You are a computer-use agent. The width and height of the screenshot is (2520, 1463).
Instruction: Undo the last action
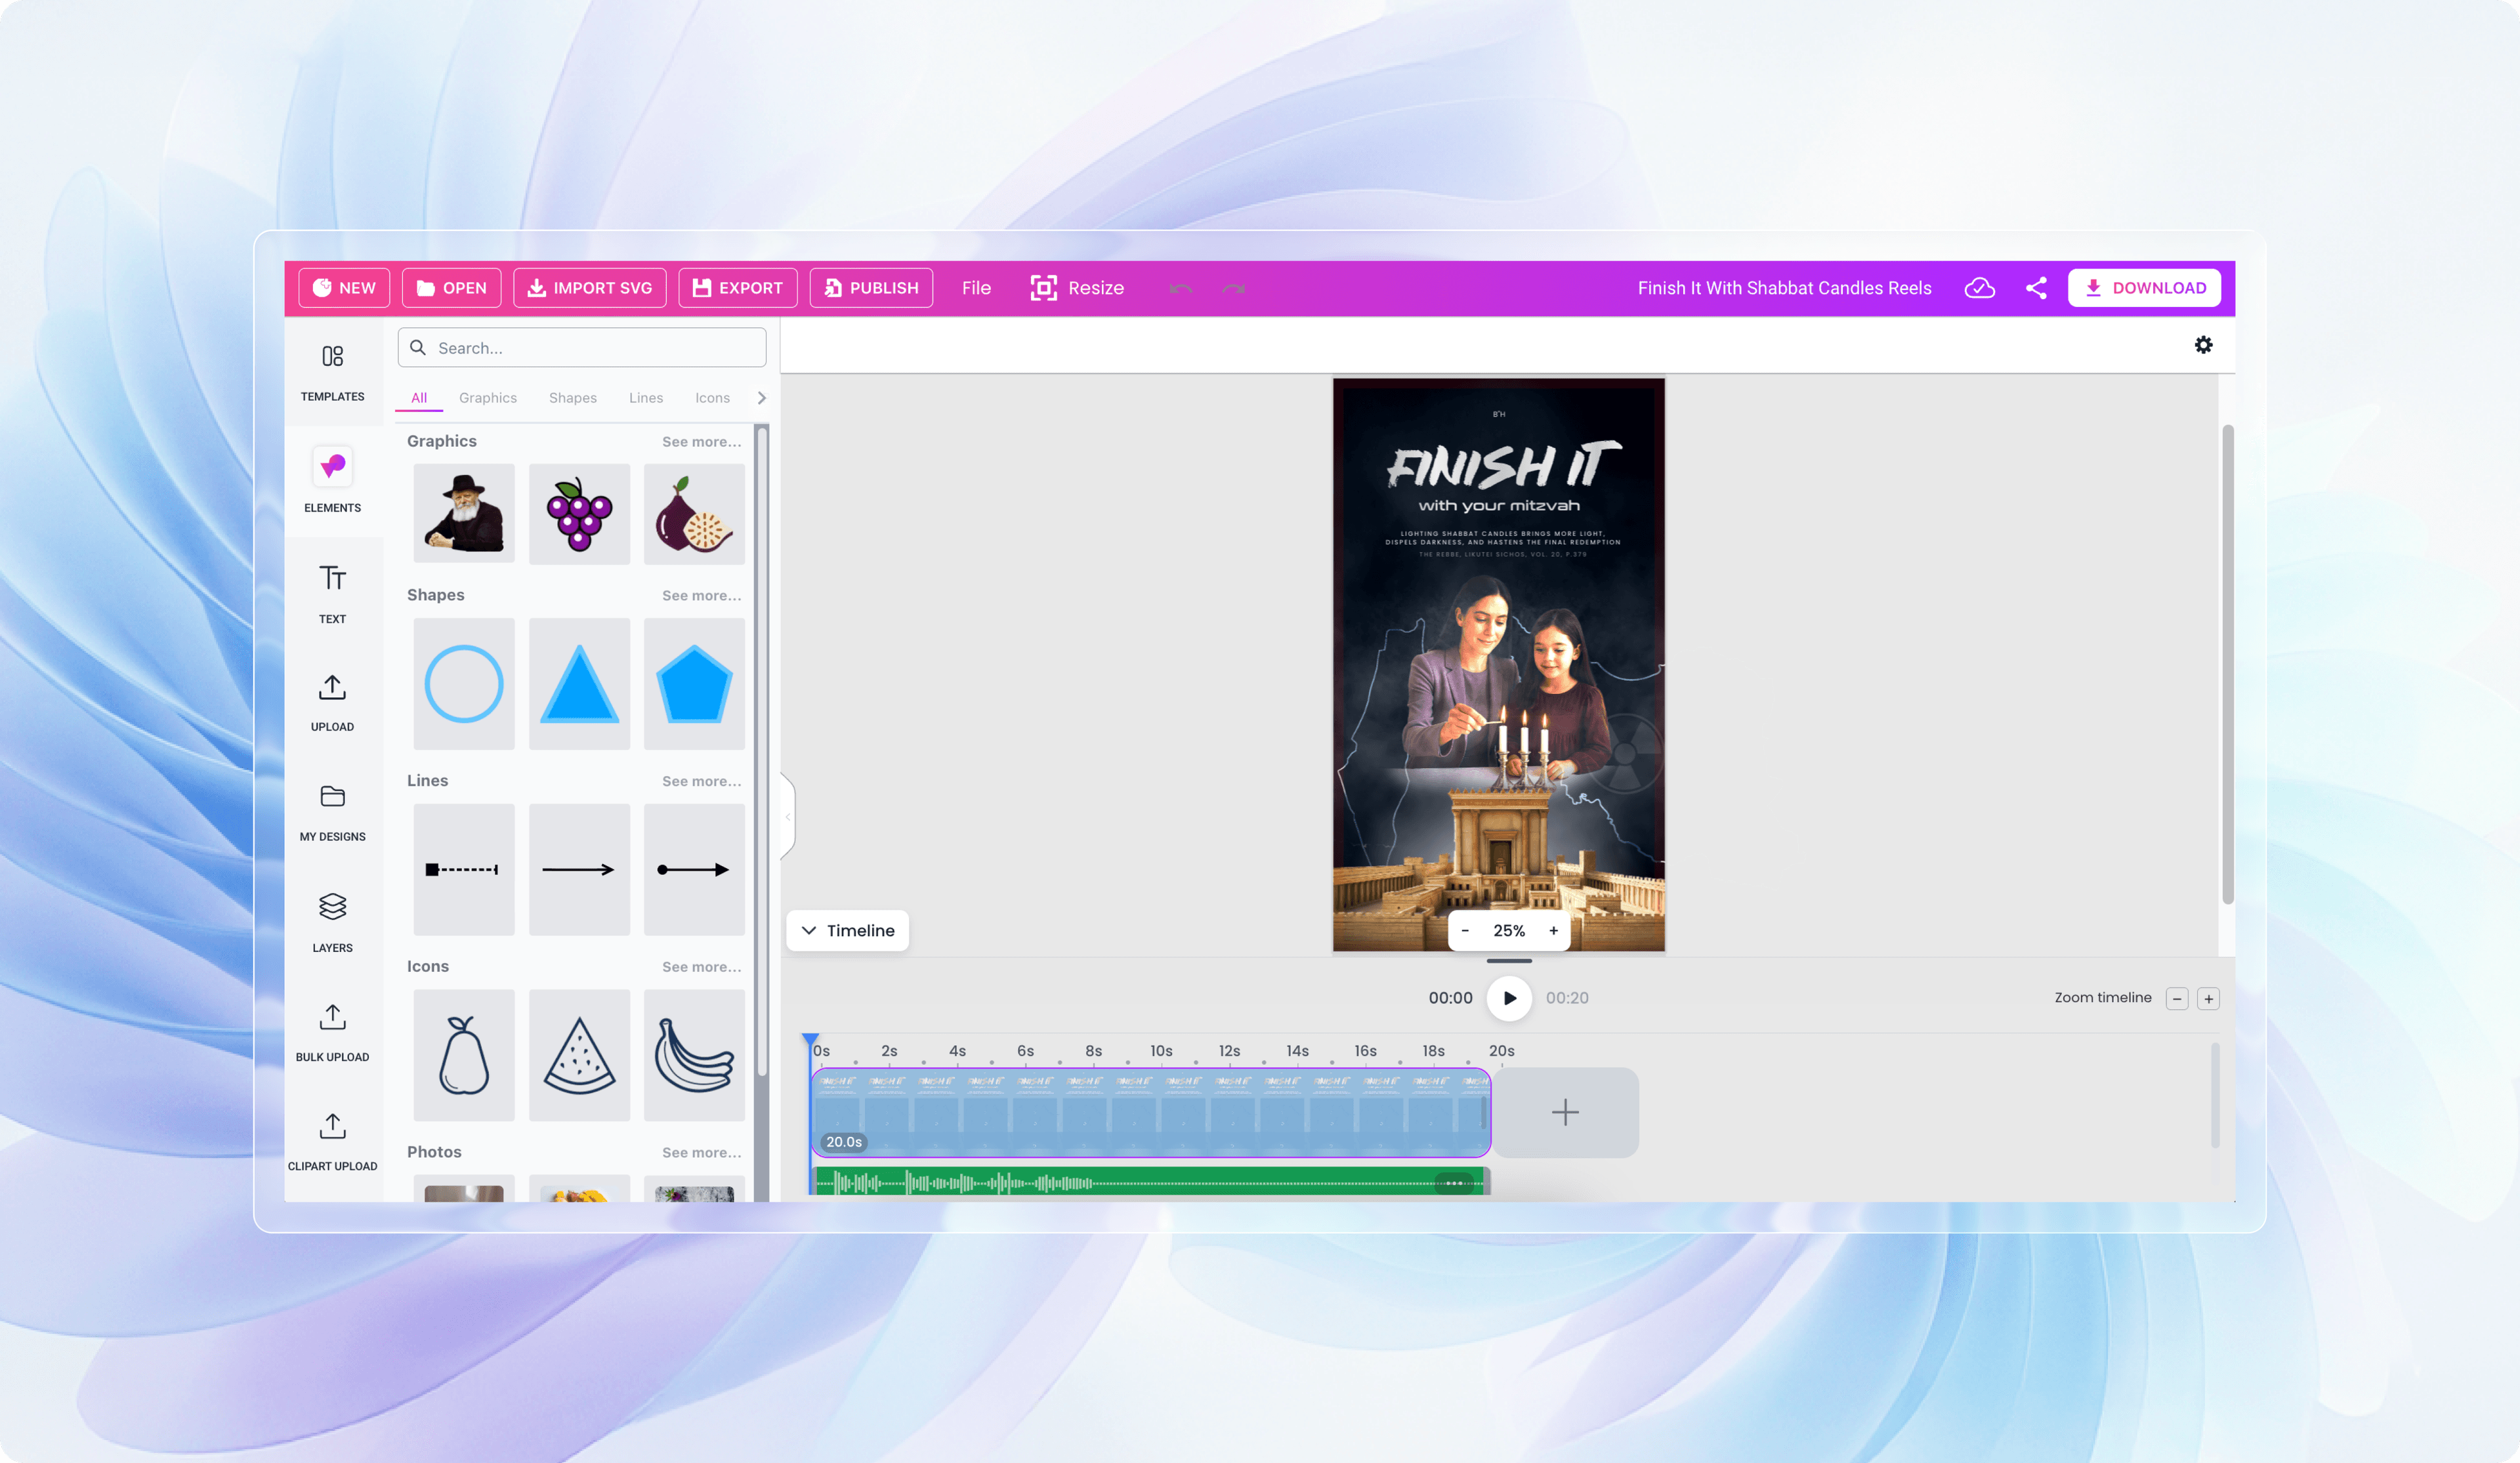coord(1181,288)
